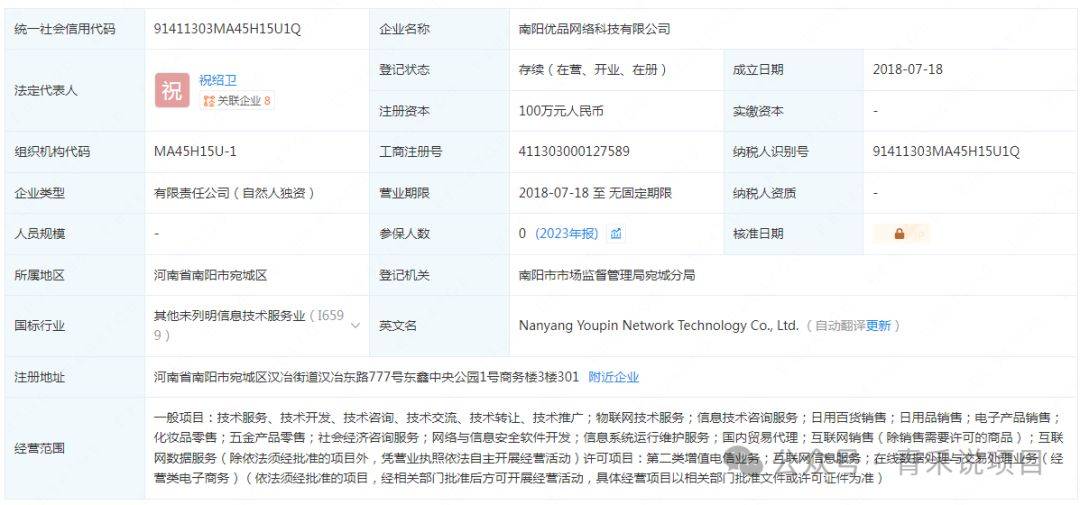
Task: Click the 企业类型 label
Action: tap(40, 193)
